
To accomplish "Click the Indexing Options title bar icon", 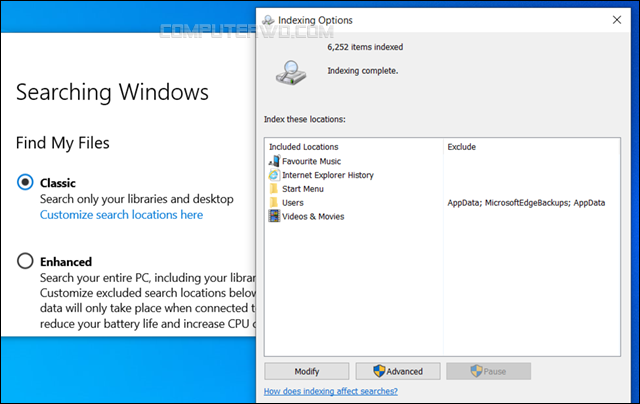I will [x=268, y=20].
